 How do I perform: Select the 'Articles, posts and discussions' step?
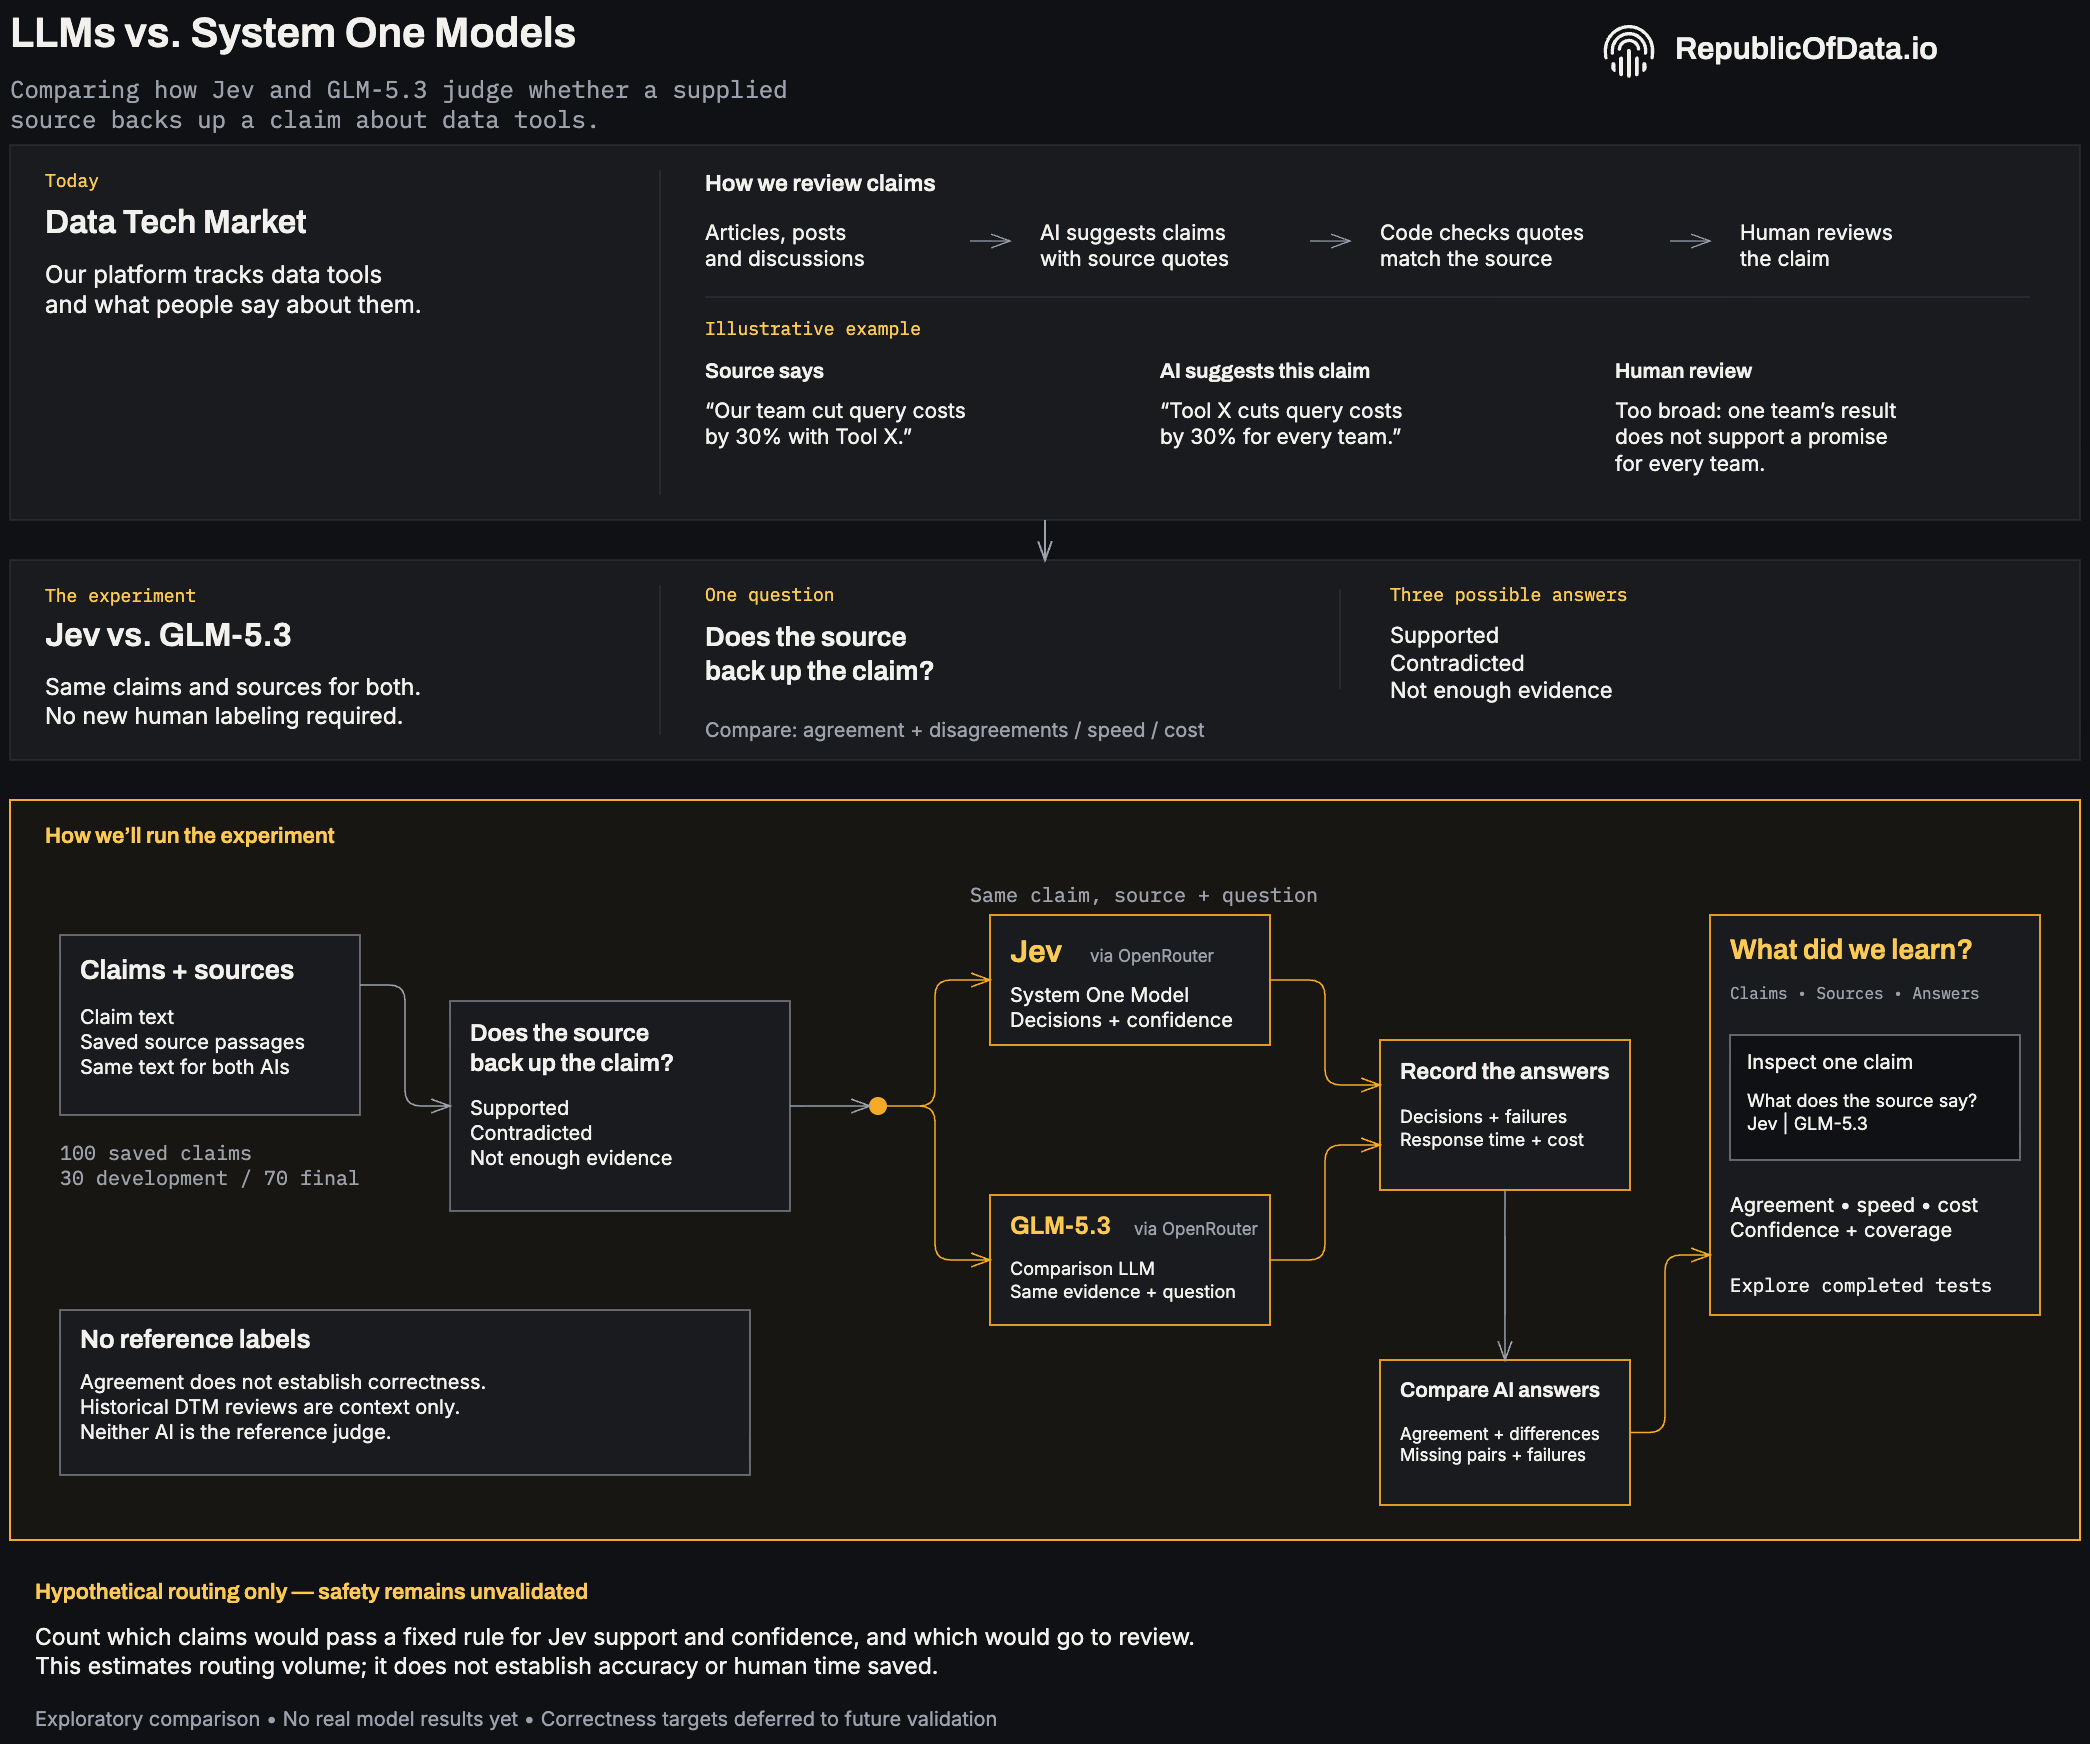point(785,245)
